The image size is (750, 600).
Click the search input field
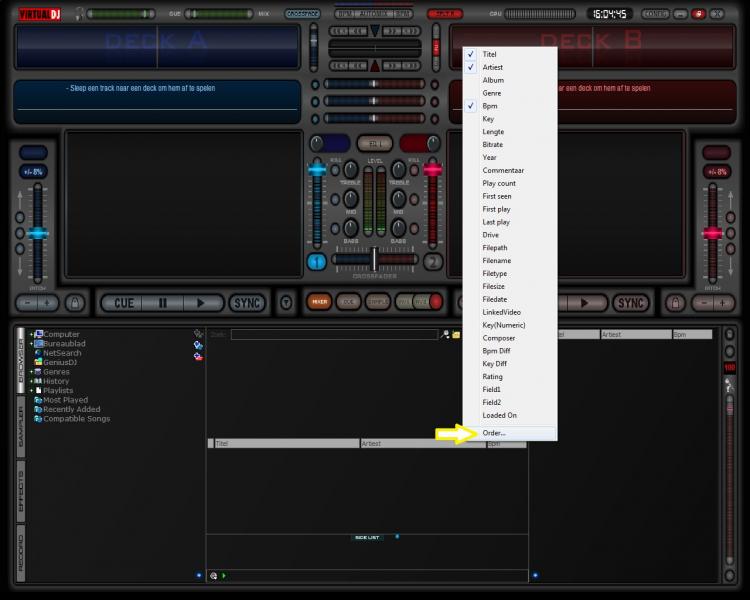[x=334, y=334]
